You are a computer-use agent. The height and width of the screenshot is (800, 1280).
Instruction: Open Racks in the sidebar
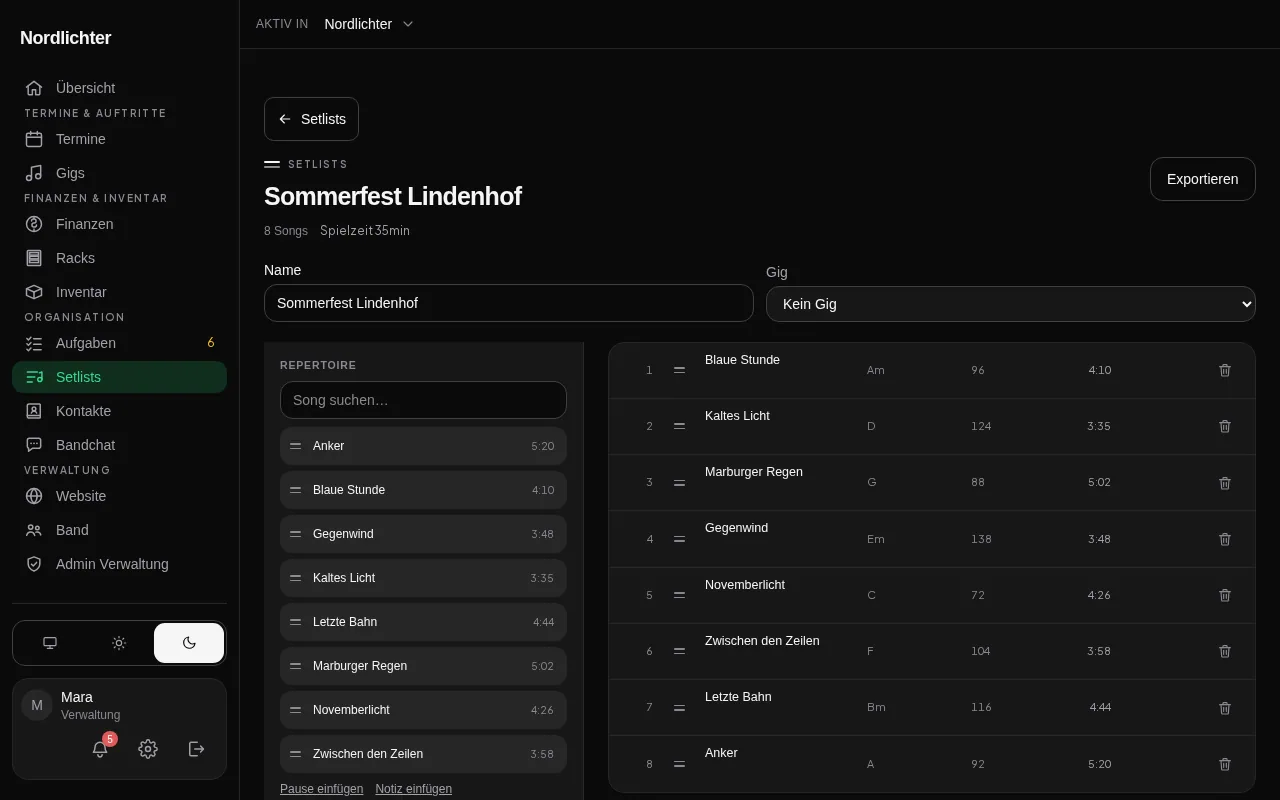pyautogui.click(x=119, y=258)
